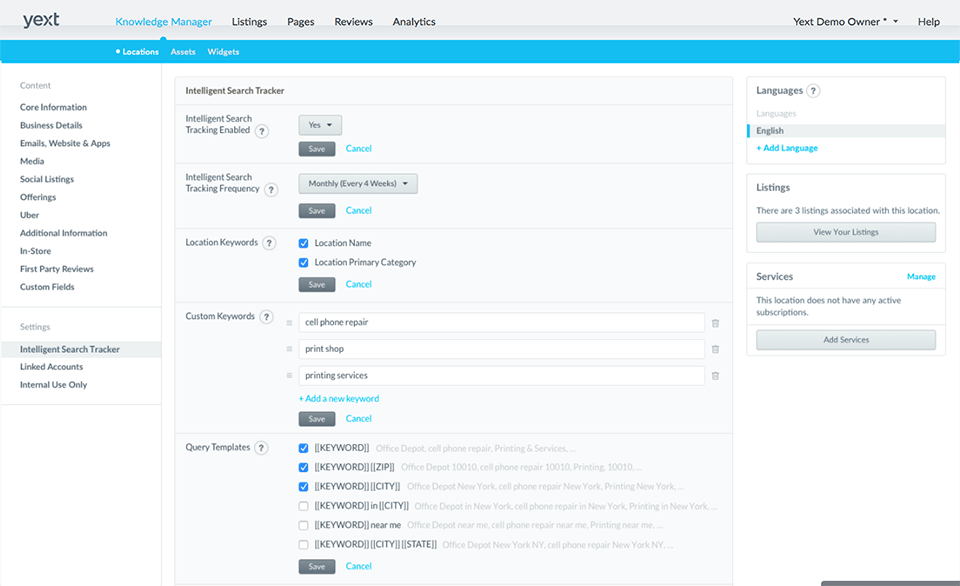
Task: Delete the "print shop" keyword via trash icon
Action: [x=716, y=349]
